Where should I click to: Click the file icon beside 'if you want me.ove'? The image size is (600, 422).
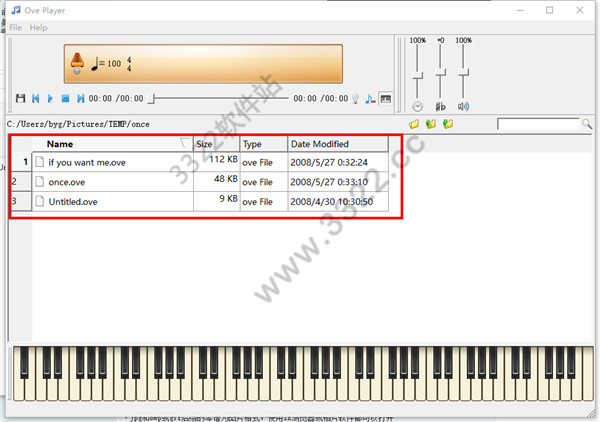39,162
